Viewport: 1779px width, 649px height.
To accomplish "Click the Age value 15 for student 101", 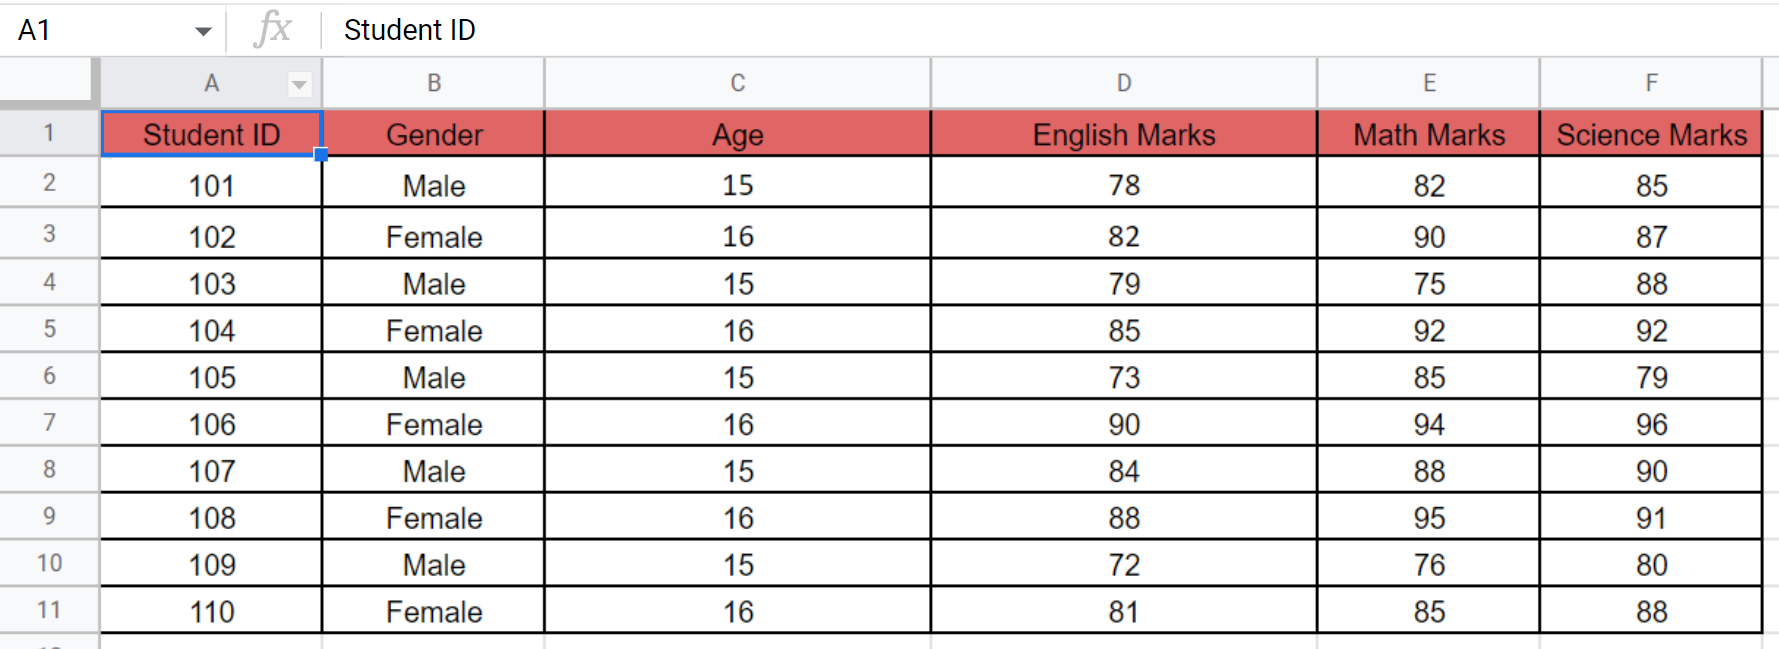I will tap(736, 184).
